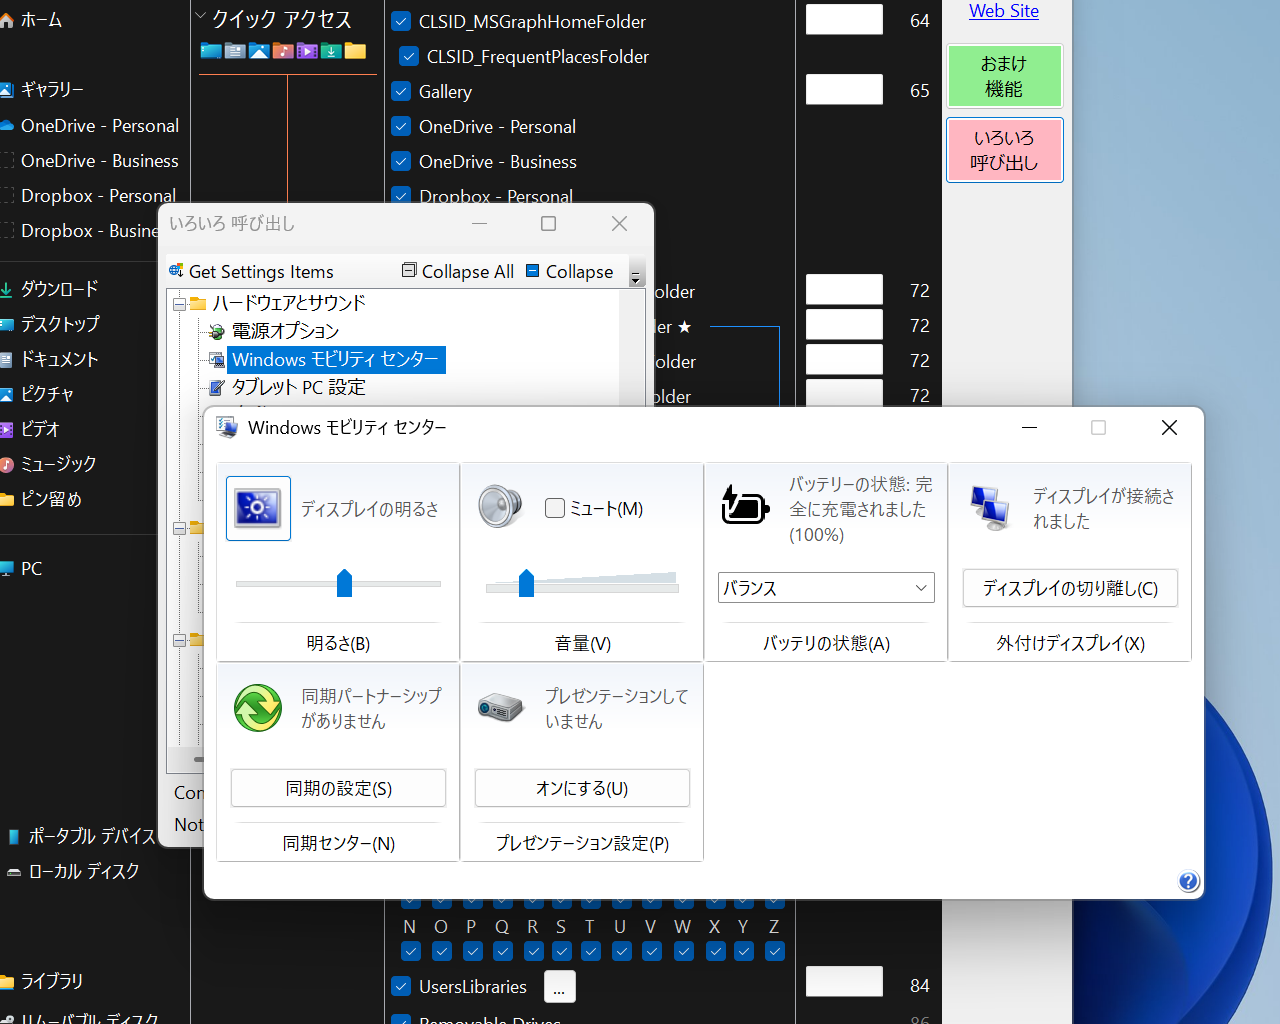This screenshot has height=1024, width=1280.
Task: Open the Web Site link
Action: [x=1003, y=11]
